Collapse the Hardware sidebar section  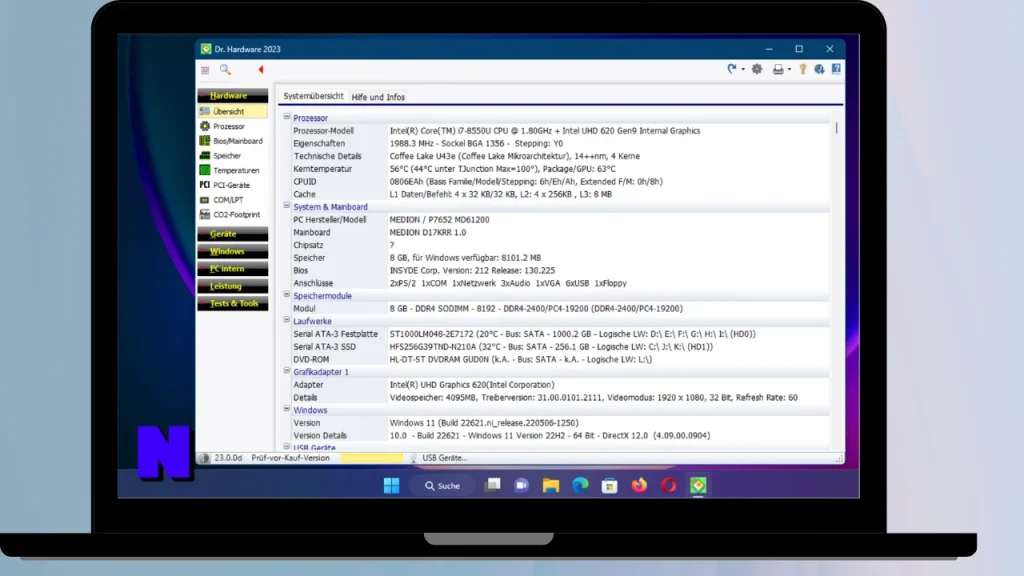pyautogui.click(x=232, y=95)
